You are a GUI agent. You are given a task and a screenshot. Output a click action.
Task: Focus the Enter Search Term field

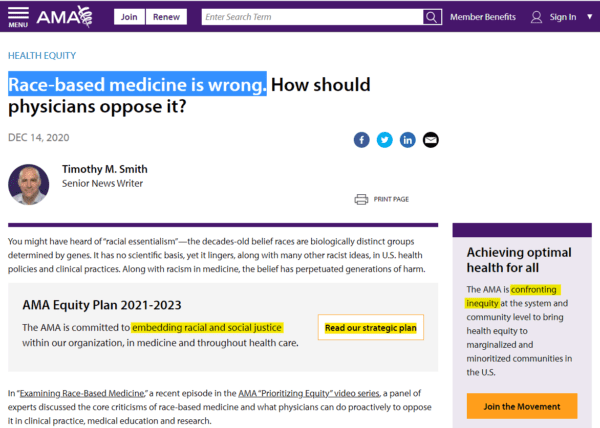(312, 17)
